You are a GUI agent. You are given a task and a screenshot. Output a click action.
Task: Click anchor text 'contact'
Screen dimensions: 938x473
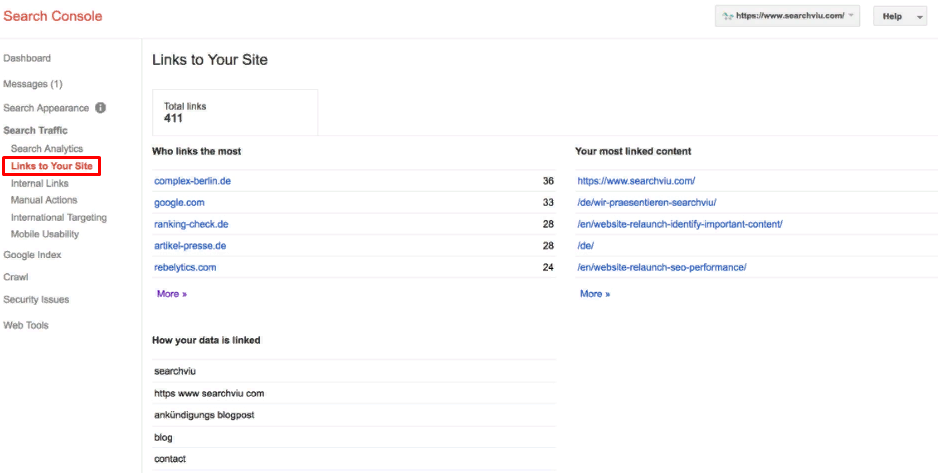pyautogui.click(x=170, y=459)
